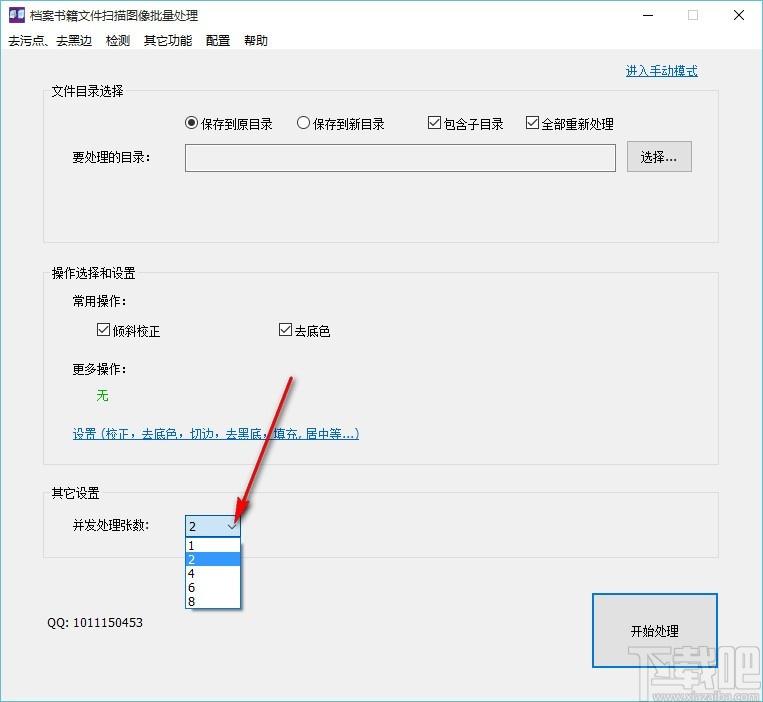
Task: Click the 选择... browse button
Action: point(659,157)
